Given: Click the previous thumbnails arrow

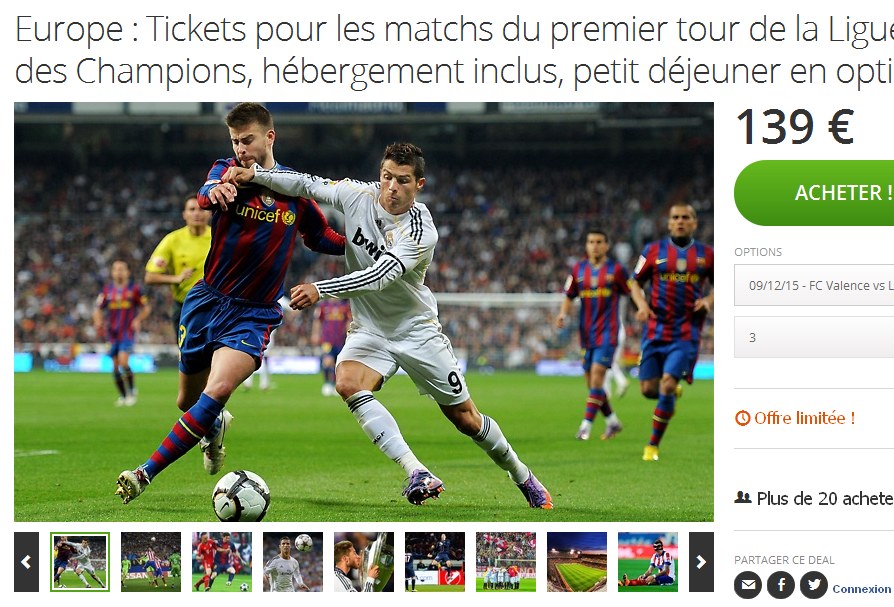Looking at the screenshot, I should 26,562.
